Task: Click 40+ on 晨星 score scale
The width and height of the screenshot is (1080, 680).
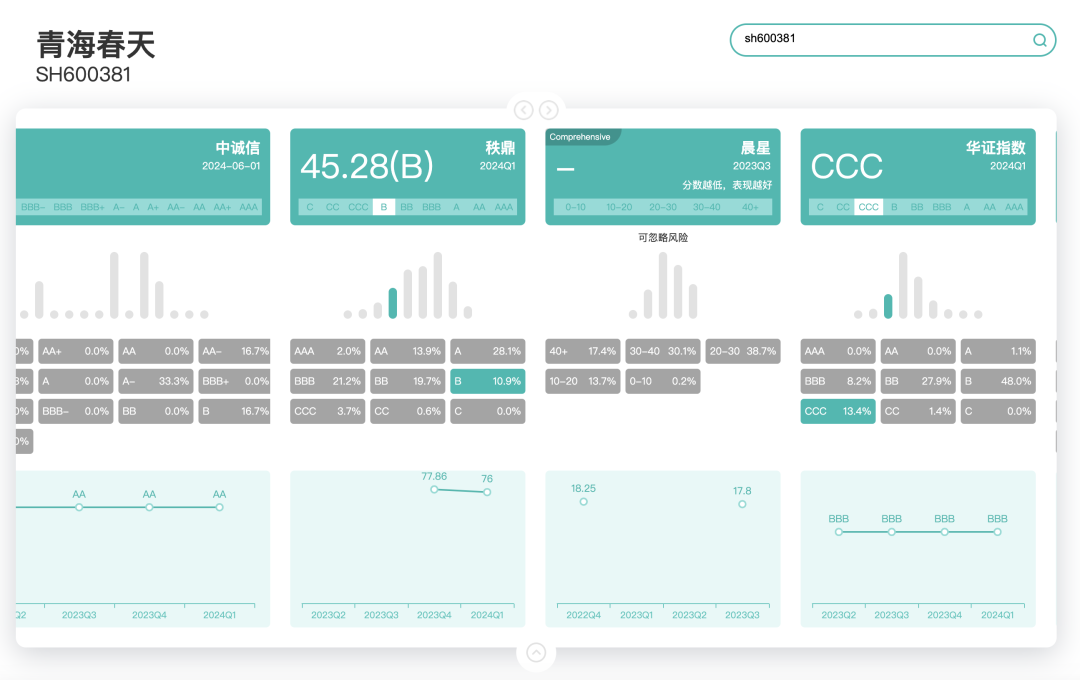Action: pyautogui.click(x=749, y=207)
